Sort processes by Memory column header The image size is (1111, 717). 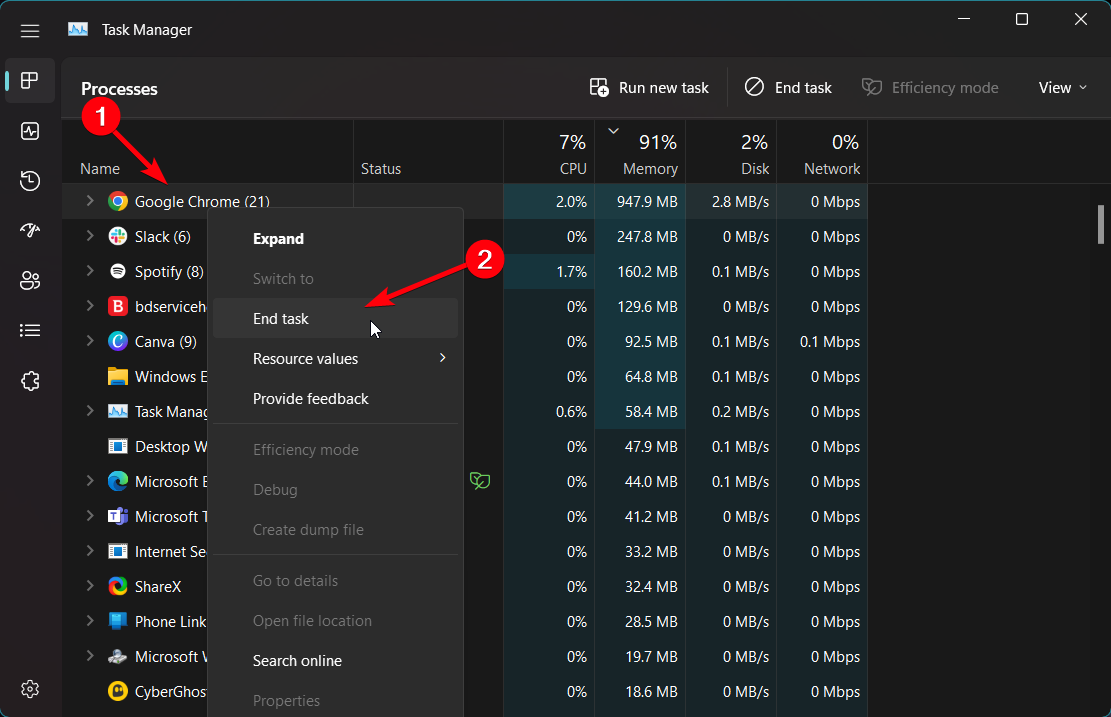(x=649, y=169)
